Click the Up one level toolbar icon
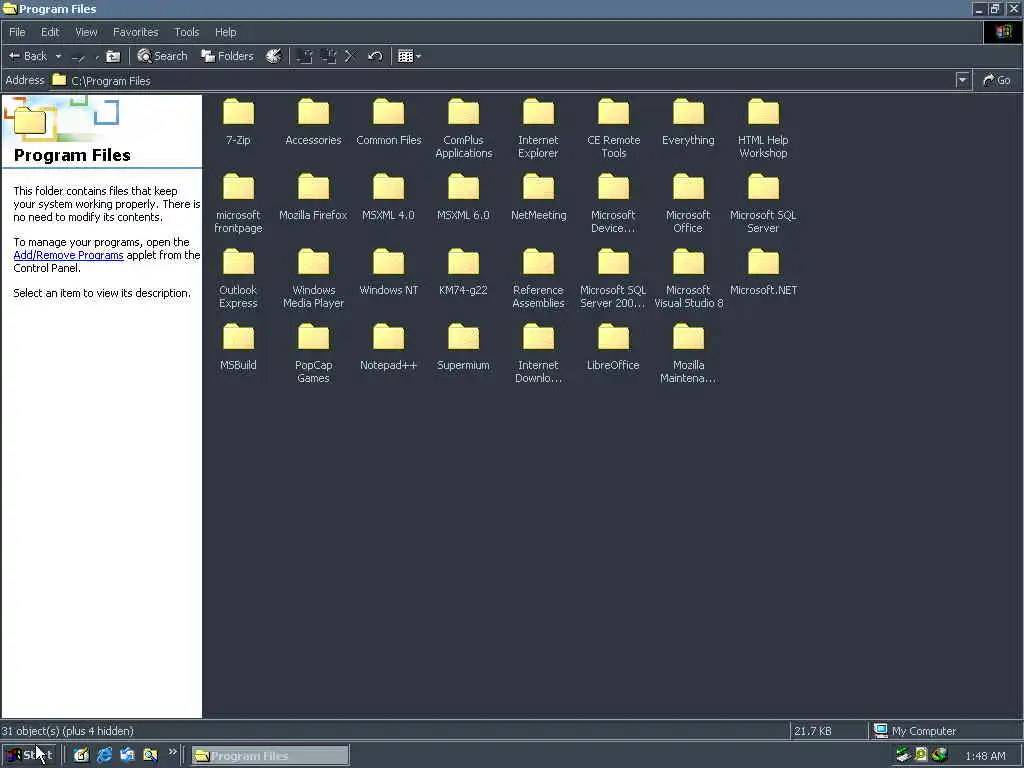Viewport: 1024px width, 768px height. [x=113, y=56]
